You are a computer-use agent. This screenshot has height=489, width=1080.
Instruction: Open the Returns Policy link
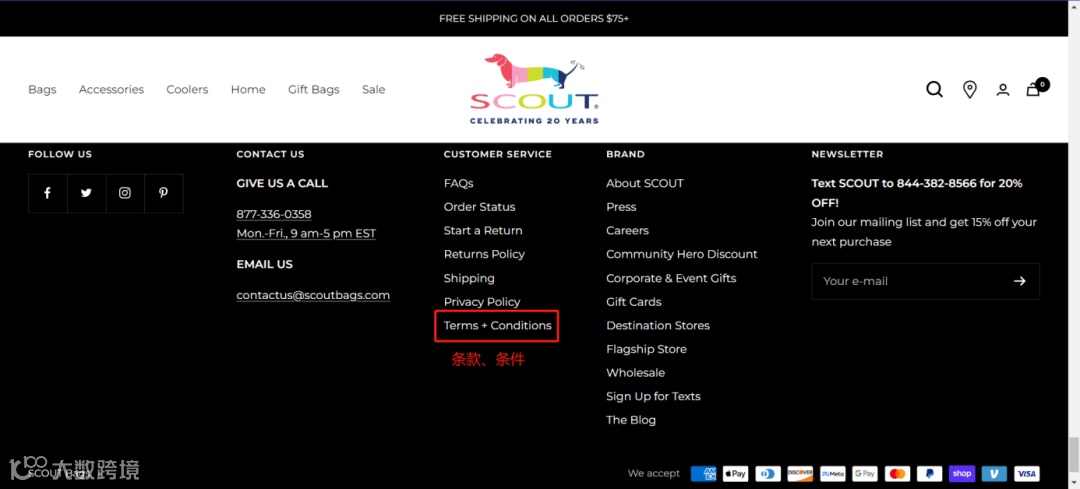point(484,254)
